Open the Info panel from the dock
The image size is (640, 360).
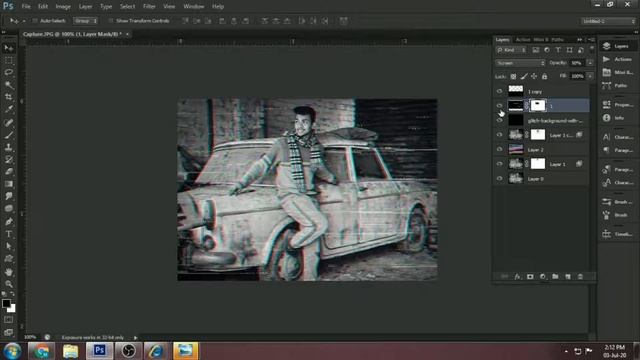pyautogui.click(x=618, y=118)
